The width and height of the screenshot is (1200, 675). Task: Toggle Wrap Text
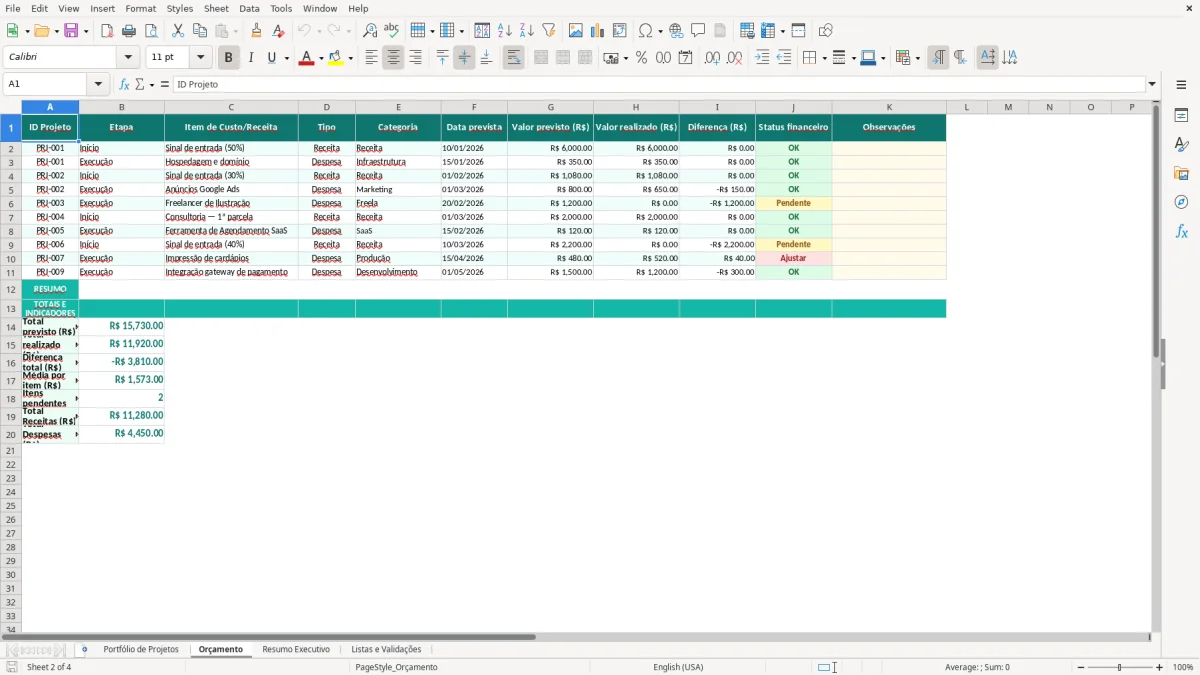point(514,58)
